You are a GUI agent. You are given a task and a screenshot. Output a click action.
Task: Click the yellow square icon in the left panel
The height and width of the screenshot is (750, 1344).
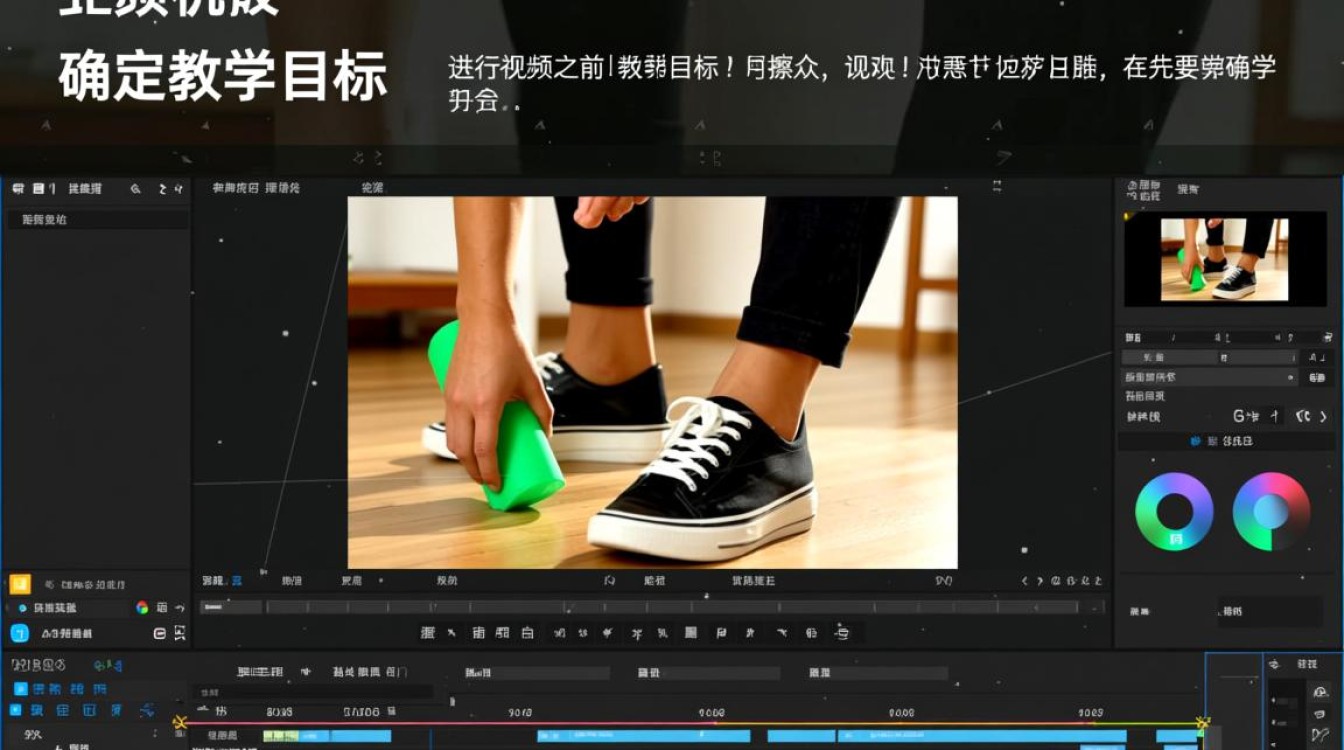click(20, 584)
